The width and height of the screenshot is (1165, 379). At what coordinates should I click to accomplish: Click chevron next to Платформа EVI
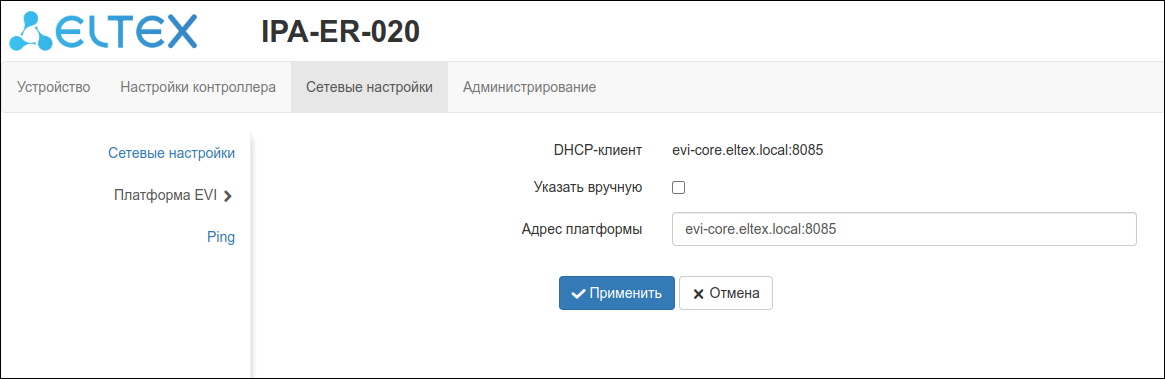pyautogui.click(x=227, y=196)
